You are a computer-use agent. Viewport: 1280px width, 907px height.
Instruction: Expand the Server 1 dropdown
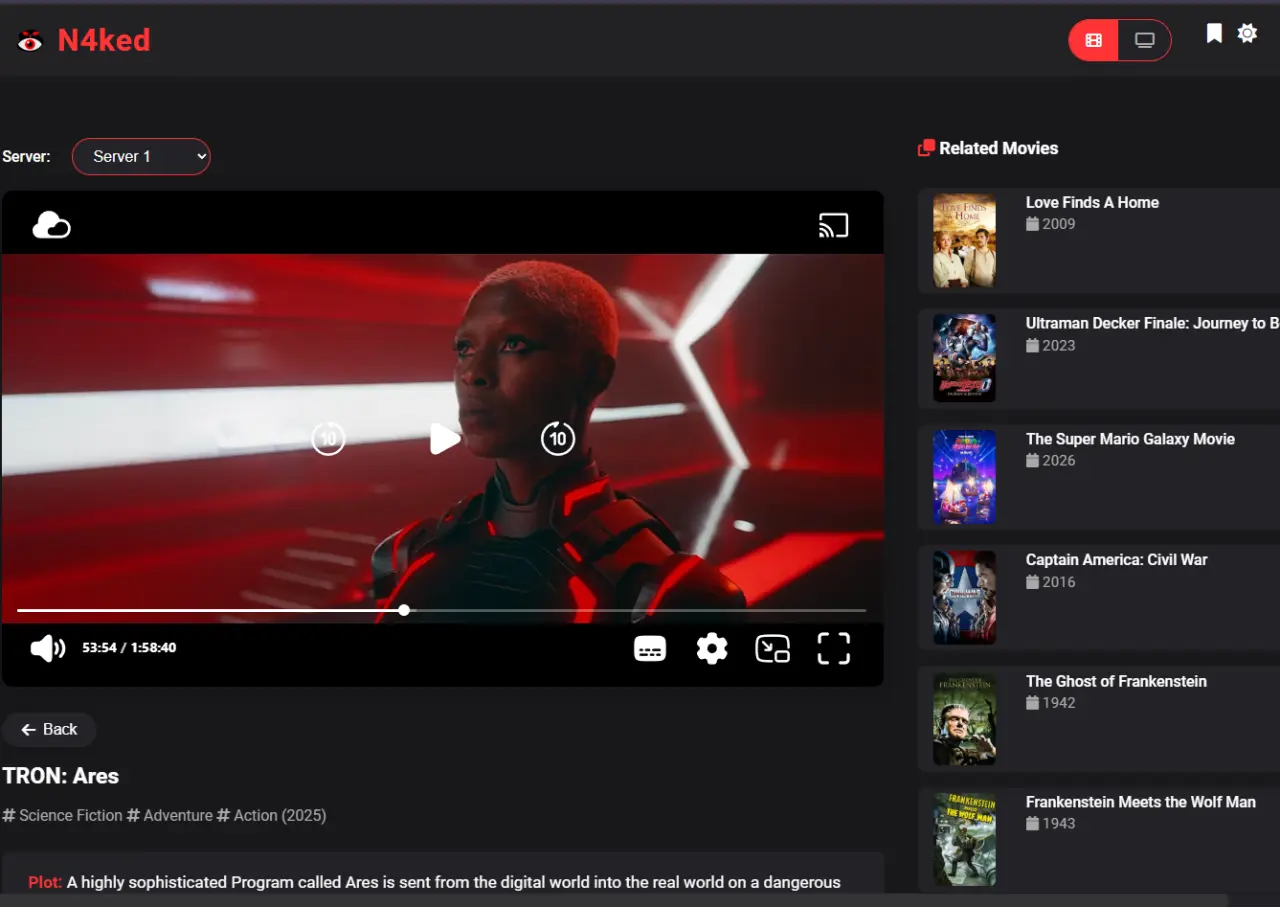click(x=141, y=156)
